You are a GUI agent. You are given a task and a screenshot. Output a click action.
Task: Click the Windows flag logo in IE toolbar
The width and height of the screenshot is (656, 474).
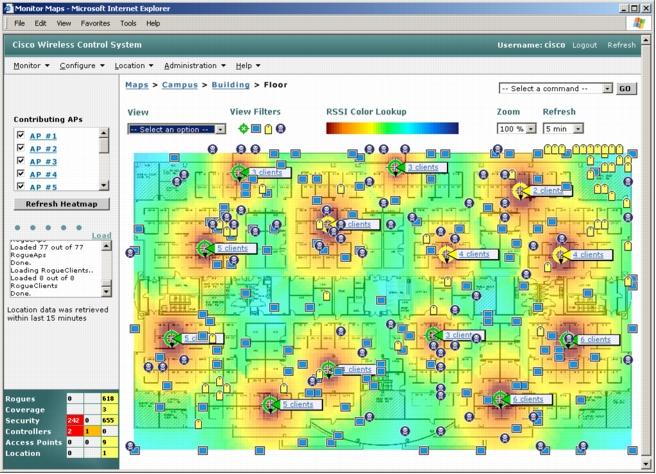coord(639,23)
